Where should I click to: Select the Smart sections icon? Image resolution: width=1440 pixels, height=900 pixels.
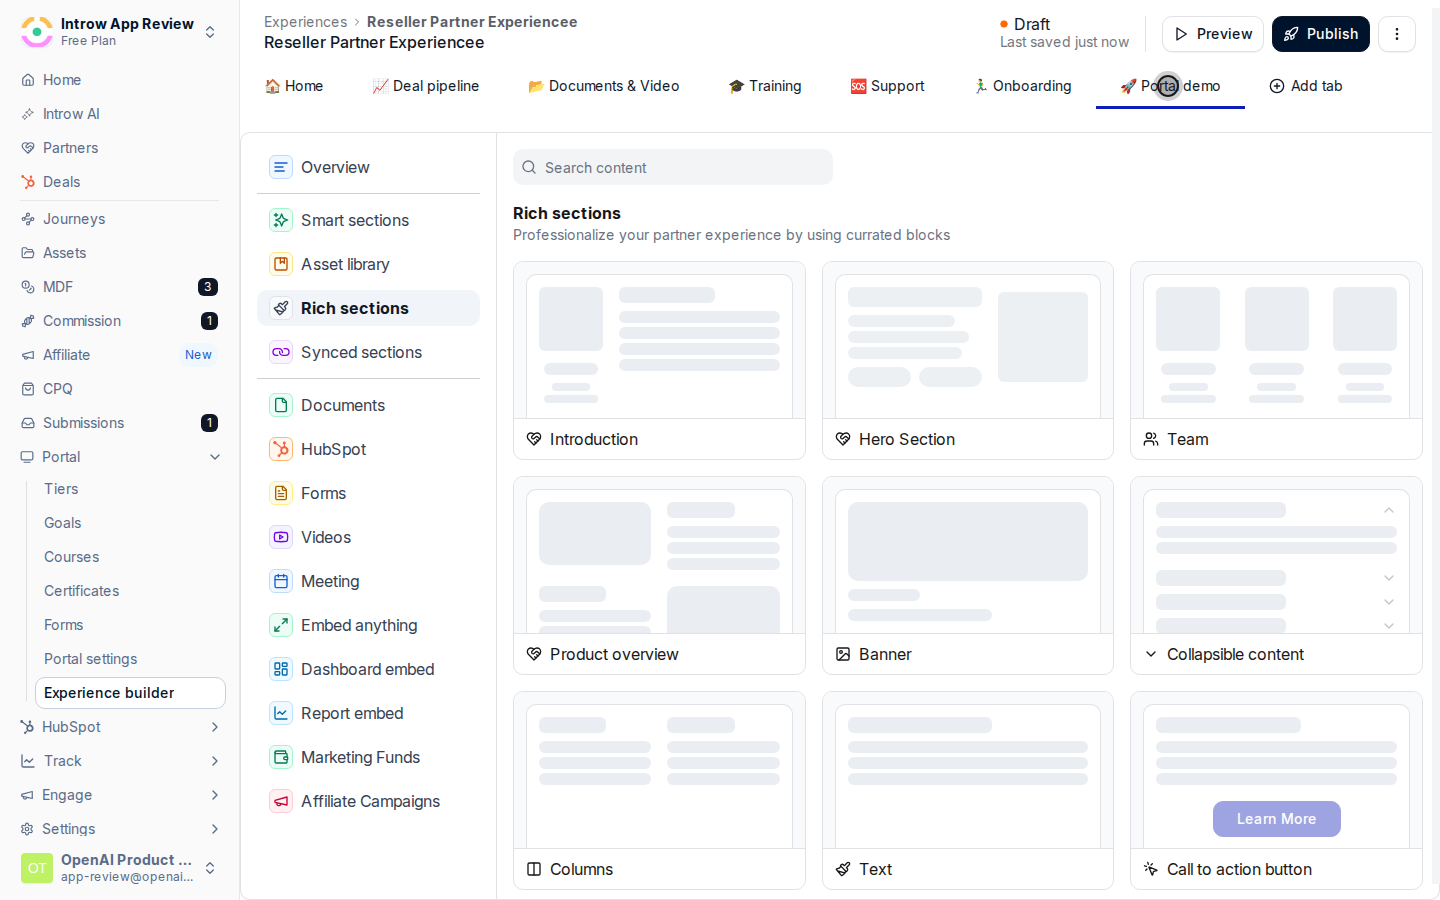coord(281,220)
